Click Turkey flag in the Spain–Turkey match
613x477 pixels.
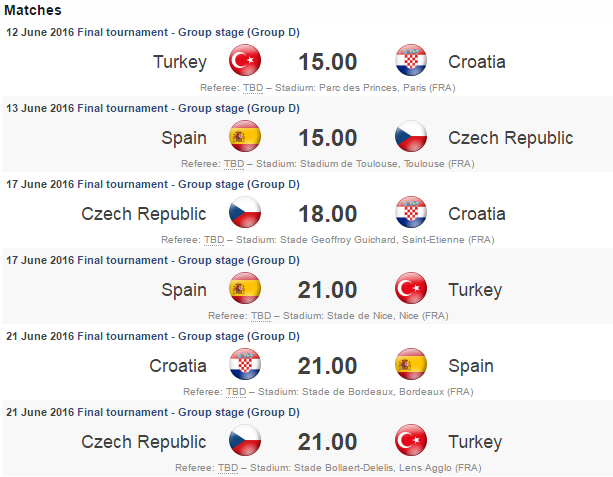pyautogui.click(x=411, y=290)
